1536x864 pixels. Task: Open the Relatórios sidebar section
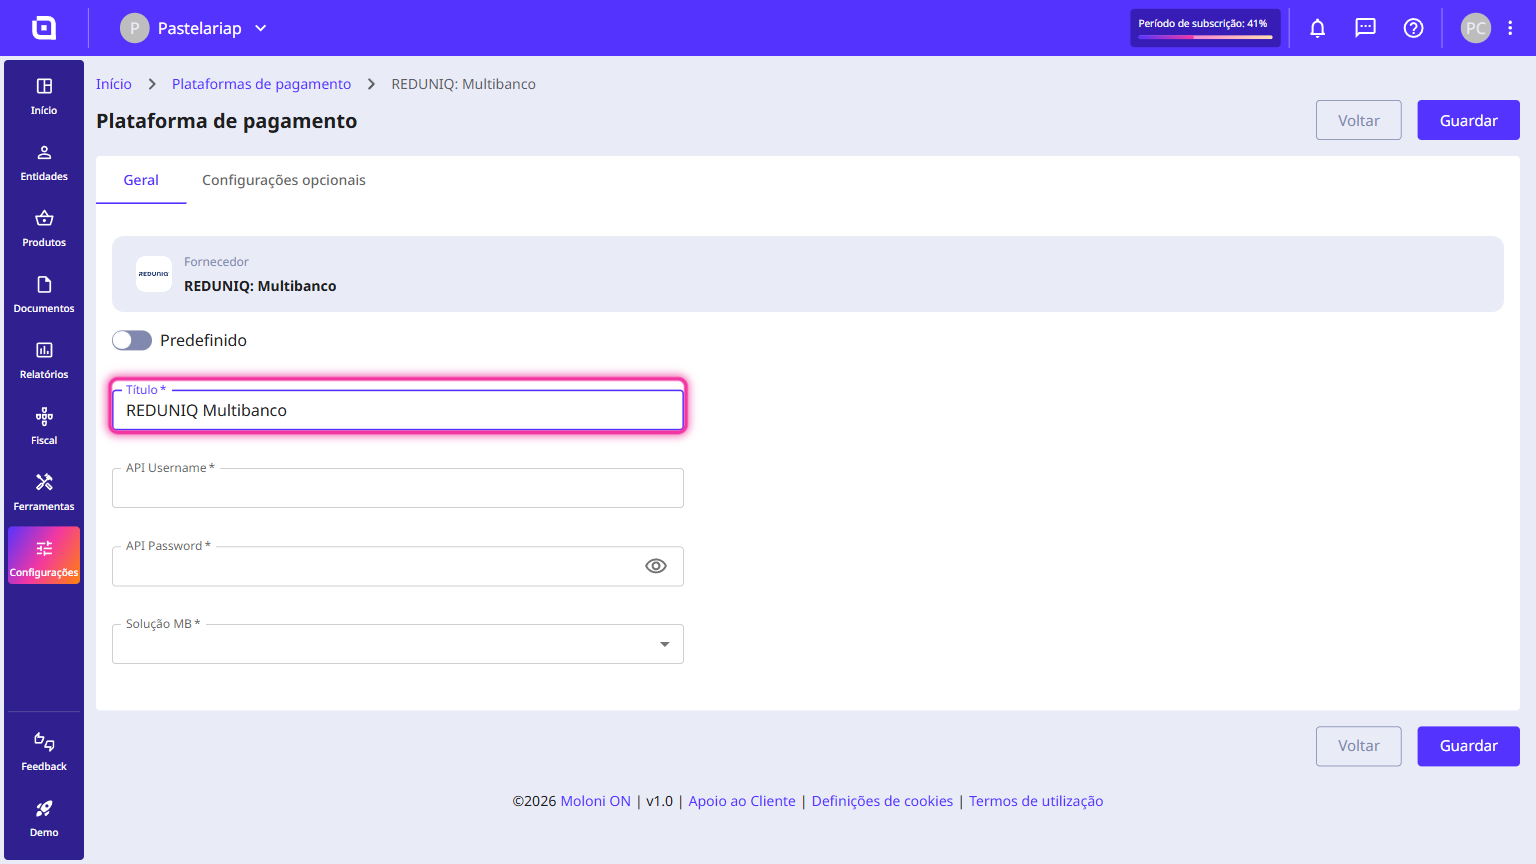click(44, 360)
